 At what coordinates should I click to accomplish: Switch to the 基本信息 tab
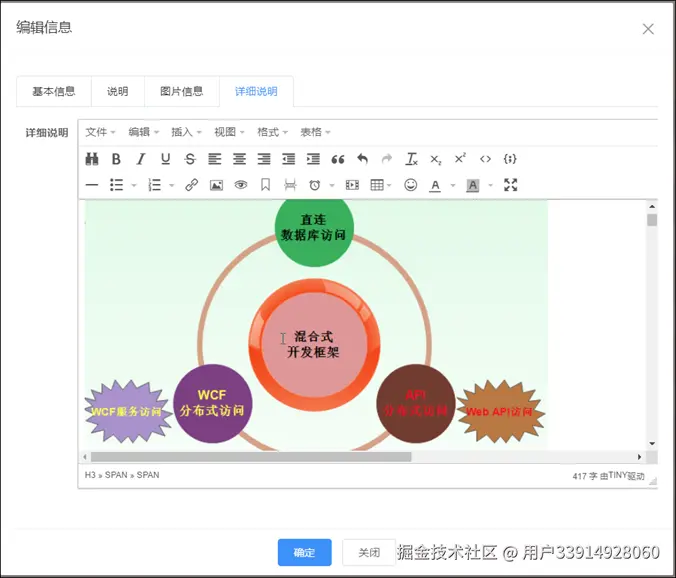tap(54, 91)
